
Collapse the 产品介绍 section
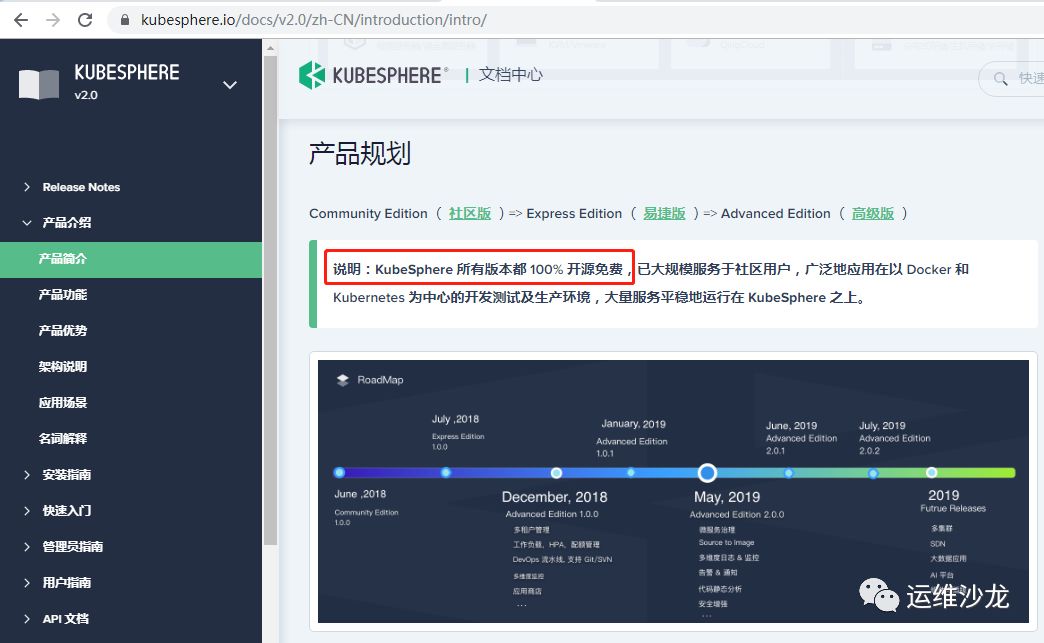(x=66, y=222)
